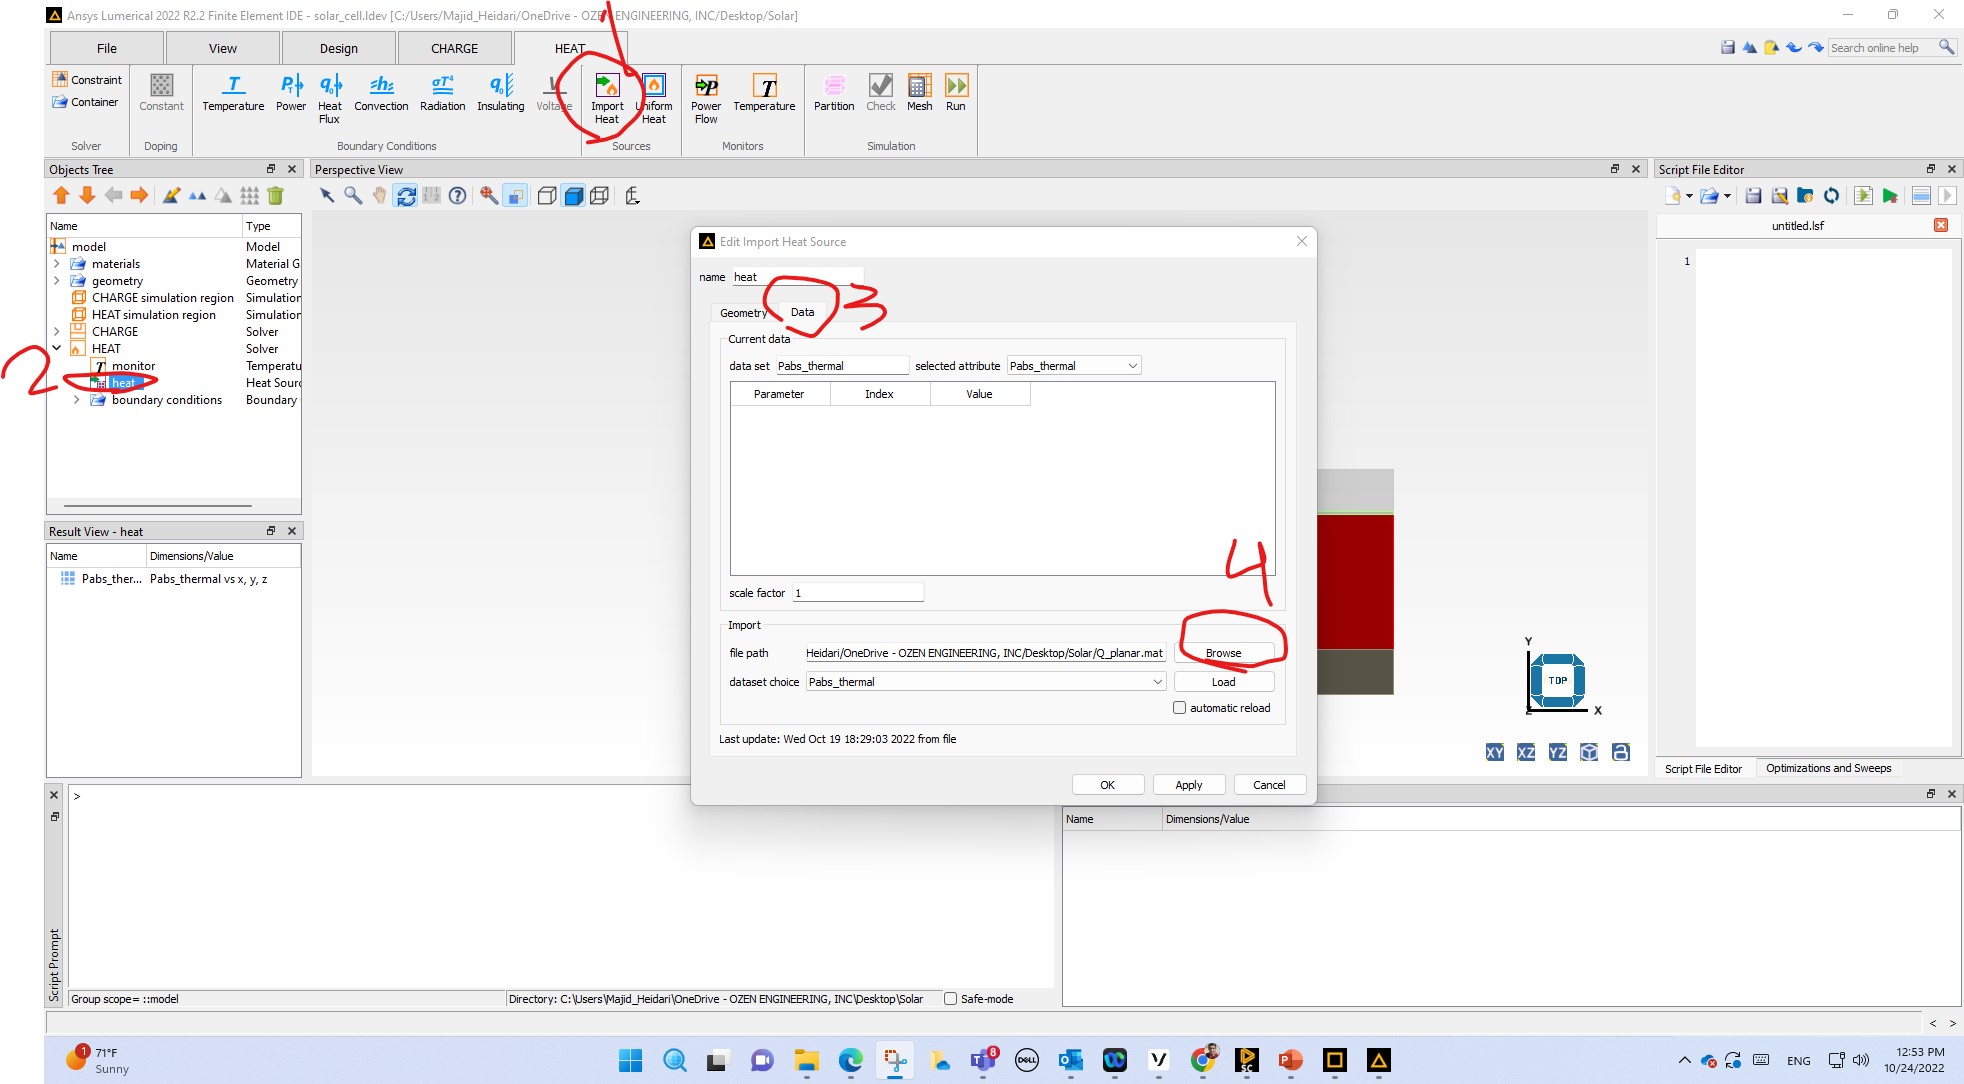
Task: Click the scale factor input field
Action: click(x=858, y=593)
